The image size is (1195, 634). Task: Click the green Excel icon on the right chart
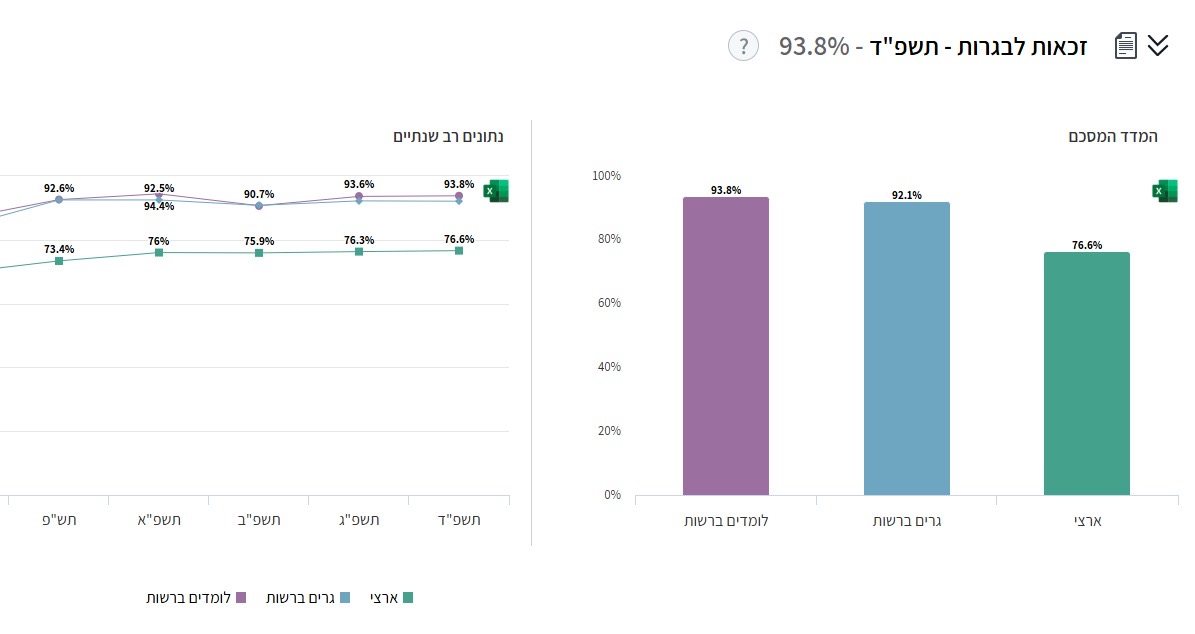(x=1165, y=190)
